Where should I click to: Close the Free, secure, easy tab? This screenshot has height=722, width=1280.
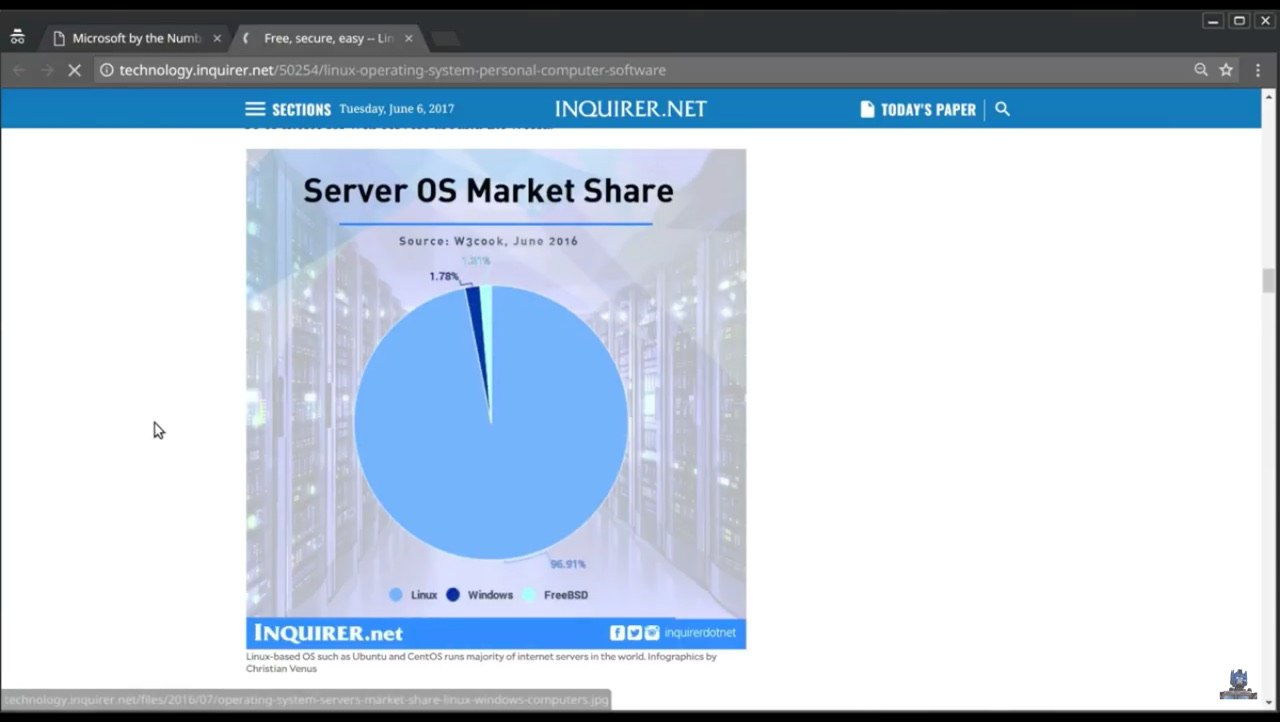[408, 38]
